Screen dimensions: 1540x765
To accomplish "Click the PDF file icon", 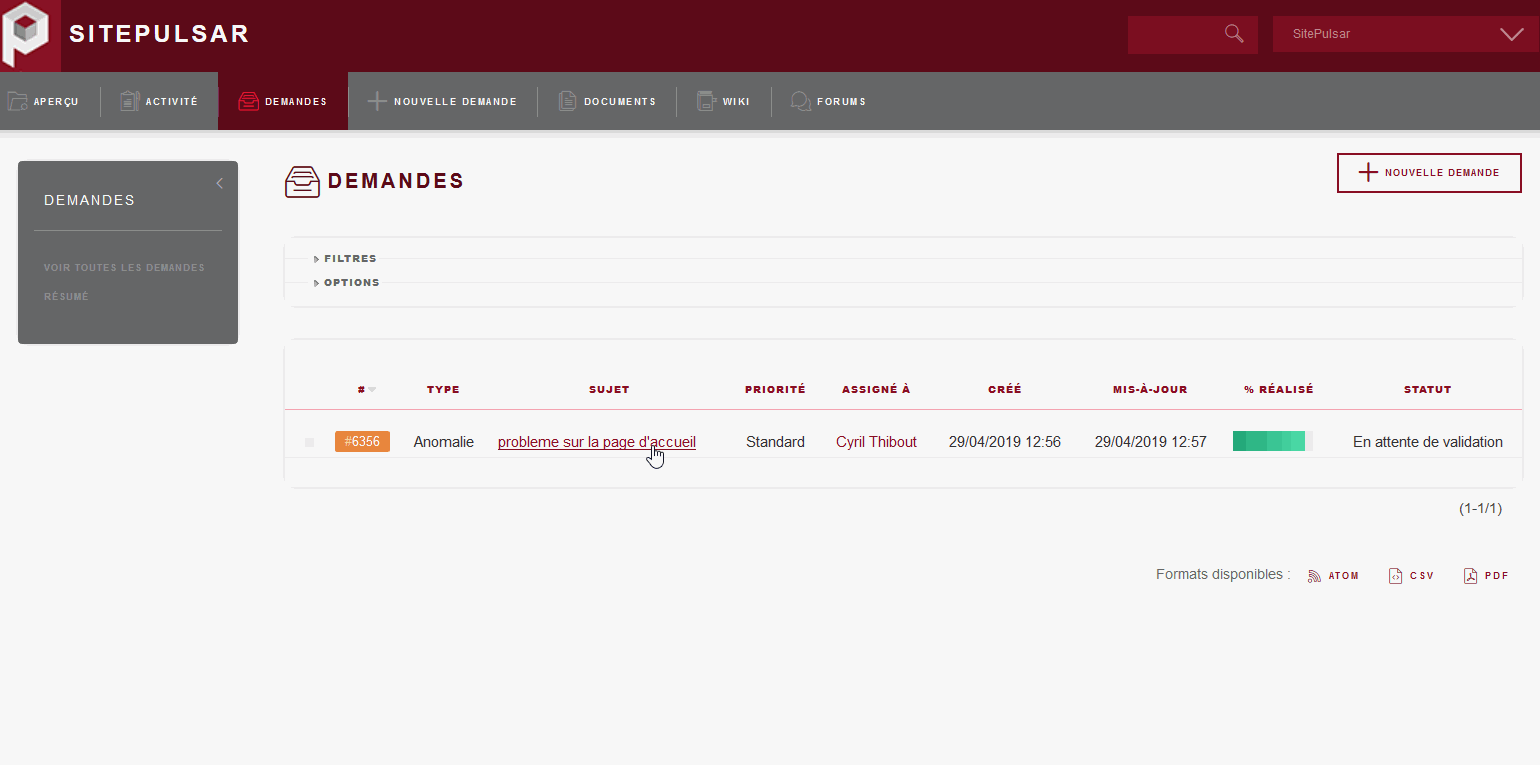I will 1470,576.
